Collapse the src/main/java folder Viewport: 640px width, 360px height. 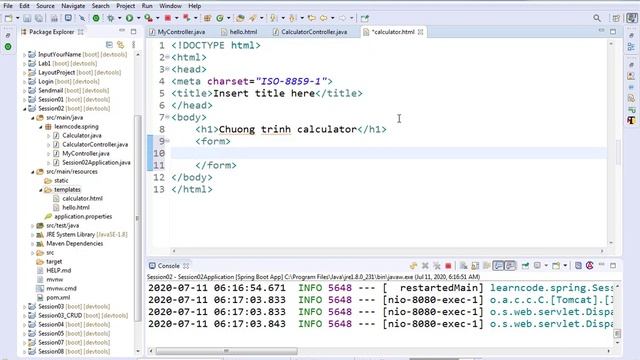33,118
